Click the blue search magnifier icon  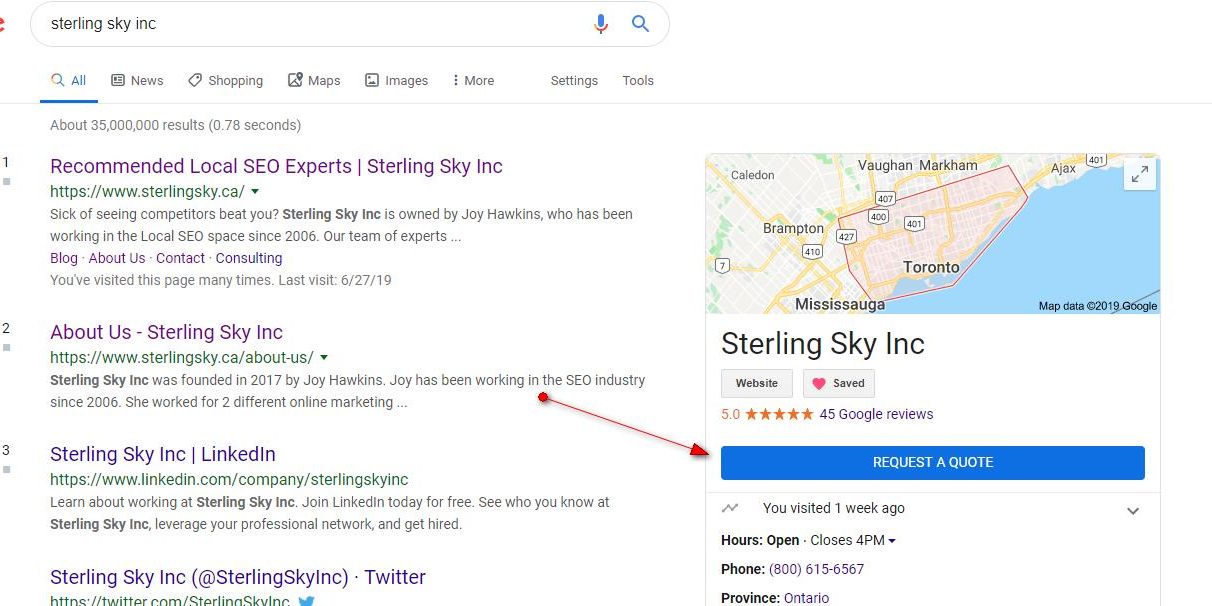coord(641,24)
